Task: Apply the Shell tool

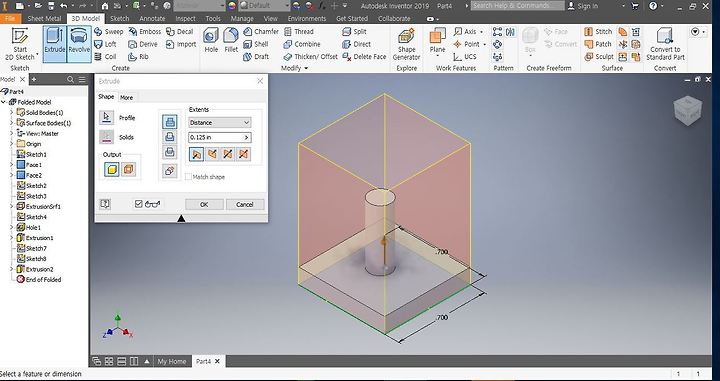Action: [255, 44]
